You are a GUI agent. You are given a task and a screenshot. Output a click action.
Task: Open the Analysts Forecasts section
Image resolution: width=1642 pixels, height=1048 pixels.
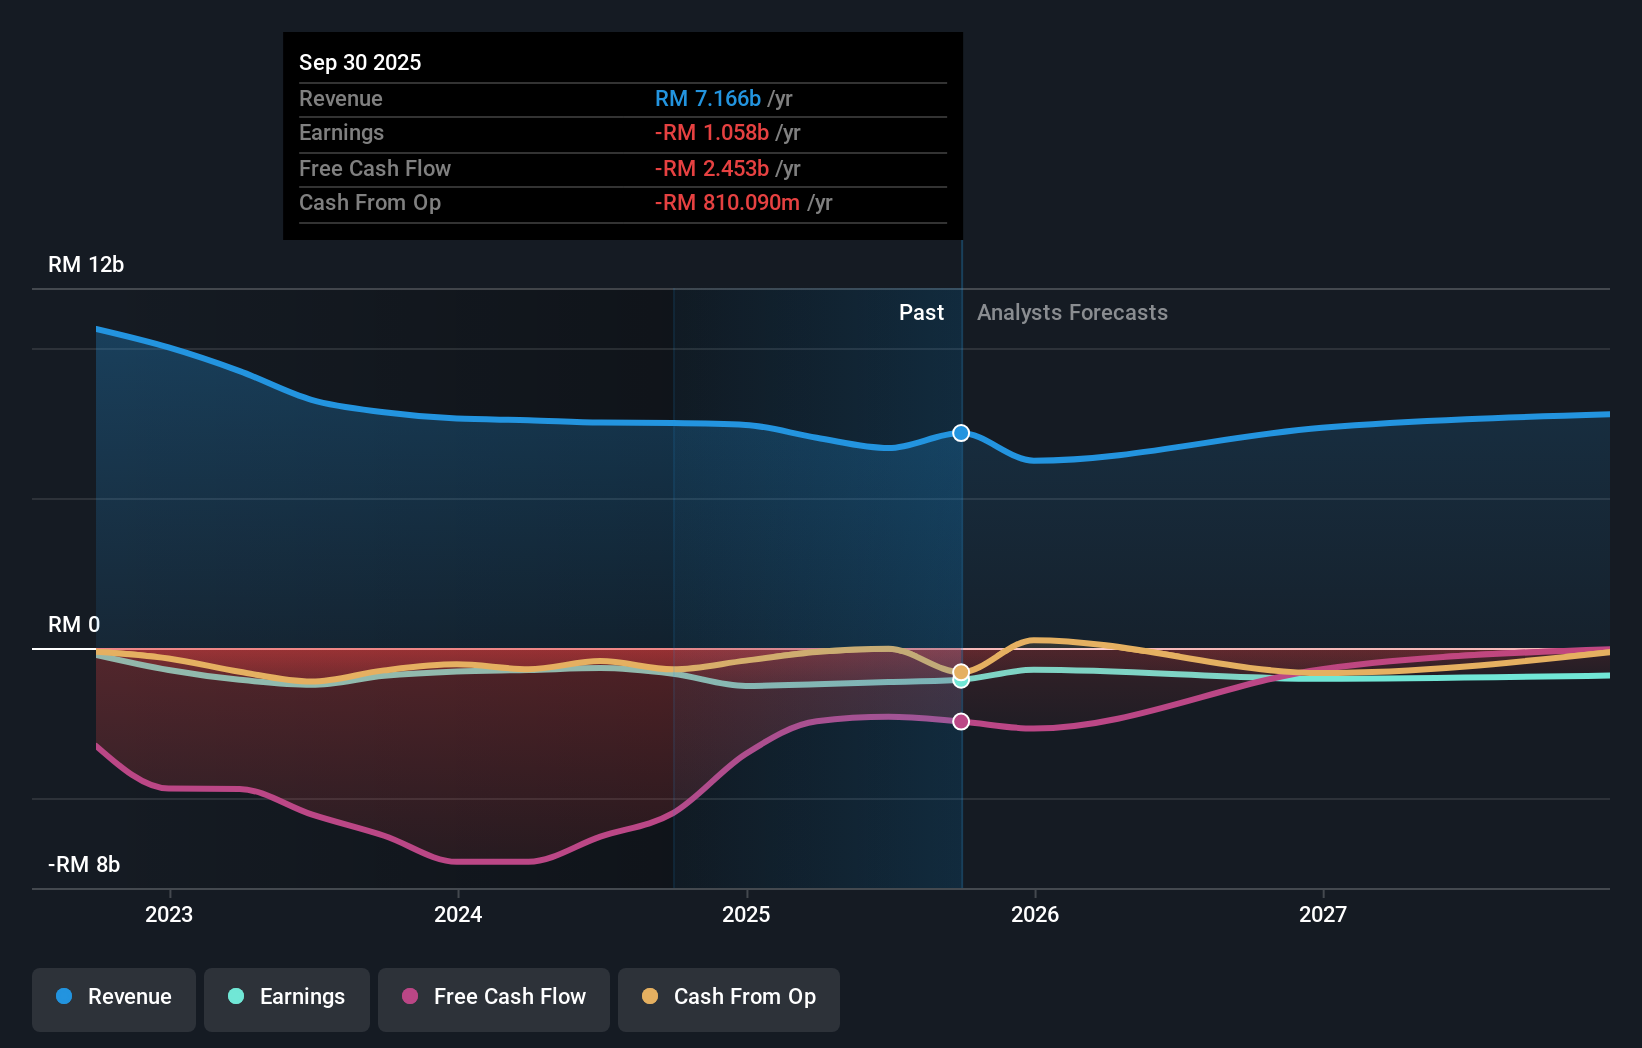[1072, 312]
